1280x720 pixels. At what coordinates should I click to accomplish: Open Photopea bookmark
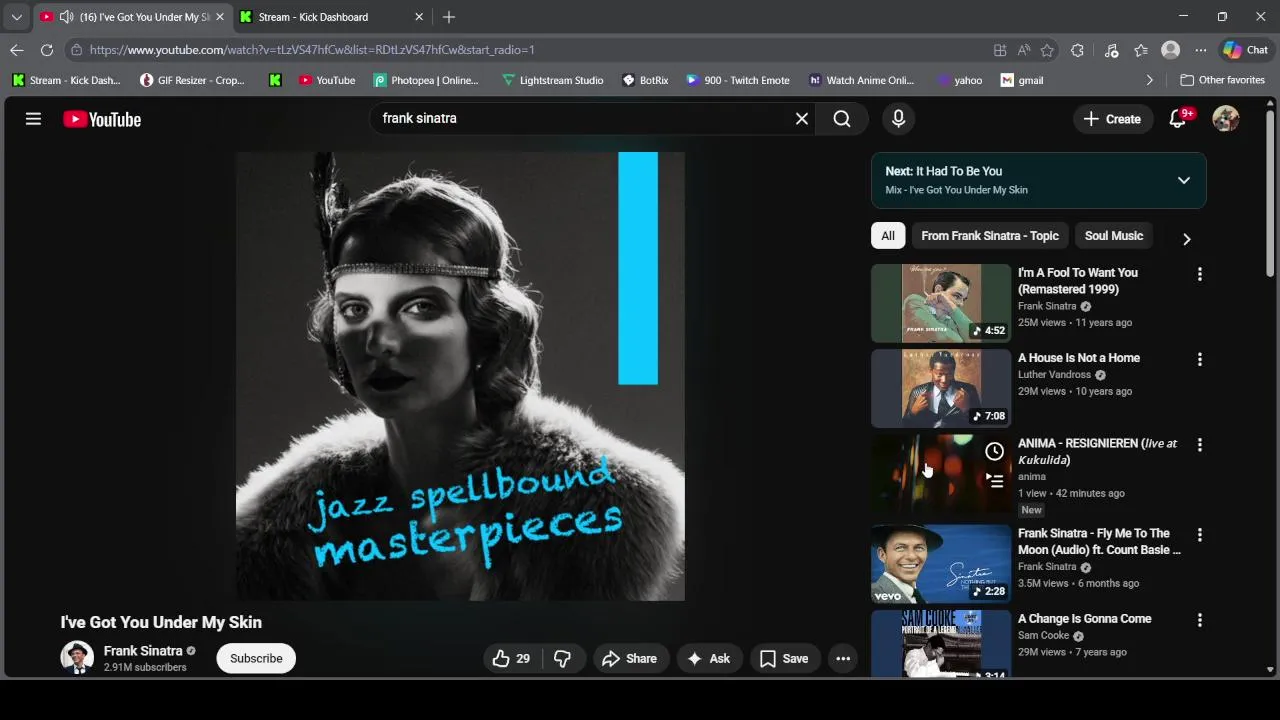point(426,80)
